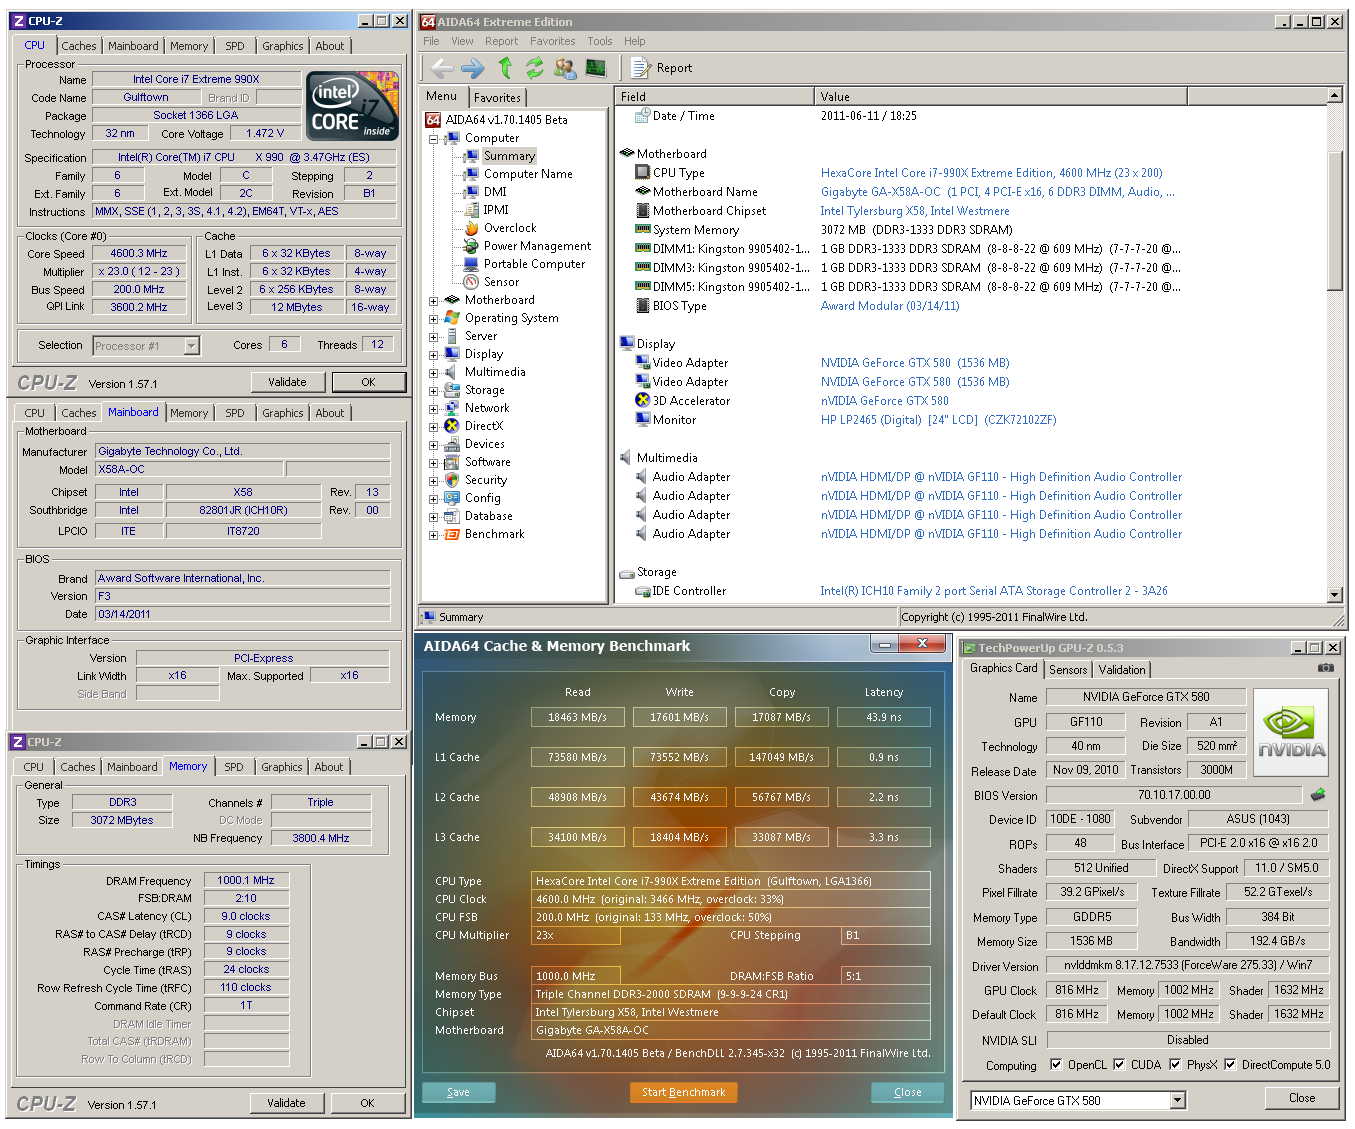Expand the Devices tree node
The width and height of the screenshot is (1355, 1129).
pos(434,444)
